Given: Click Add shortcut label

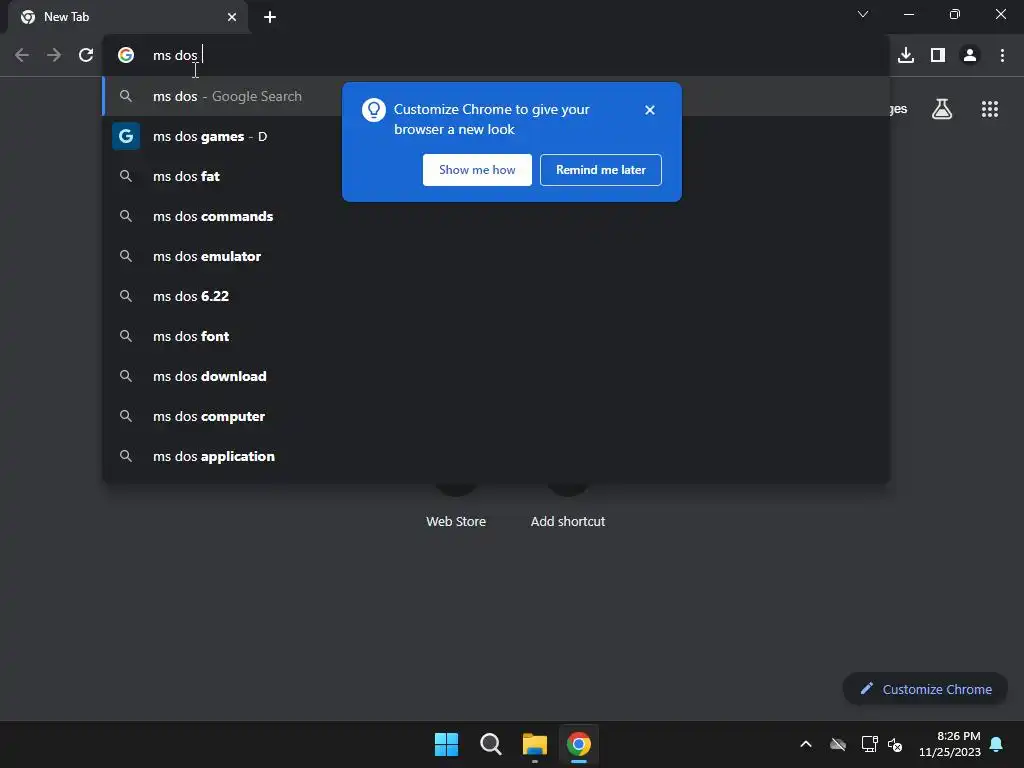Looking at the screenshot, I should click(x=568, y=521).
